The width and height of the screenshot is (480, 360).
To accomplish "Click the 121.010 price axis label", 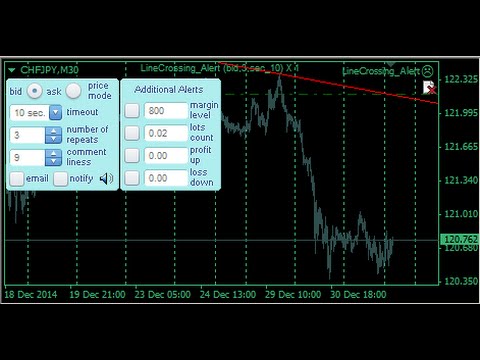I will 461,214.
